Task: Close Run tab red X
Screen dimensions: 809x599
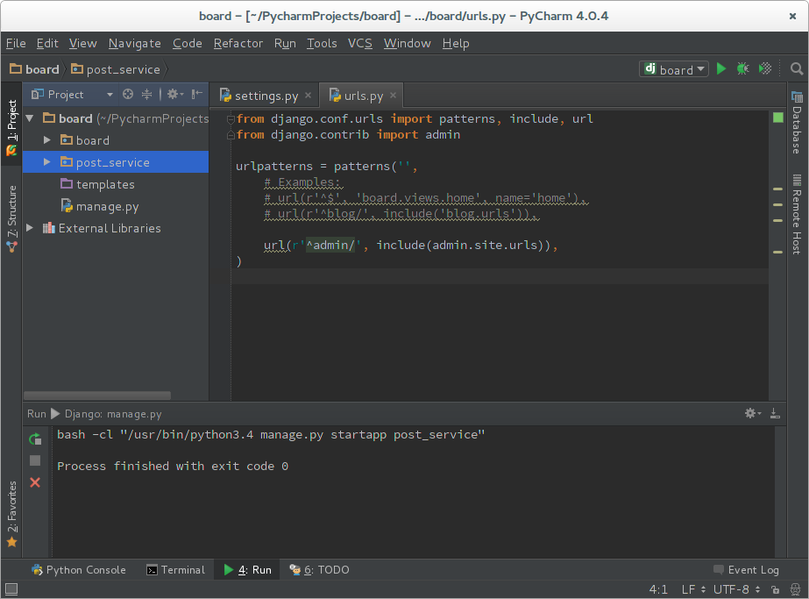Action: [x=35, y=482]
